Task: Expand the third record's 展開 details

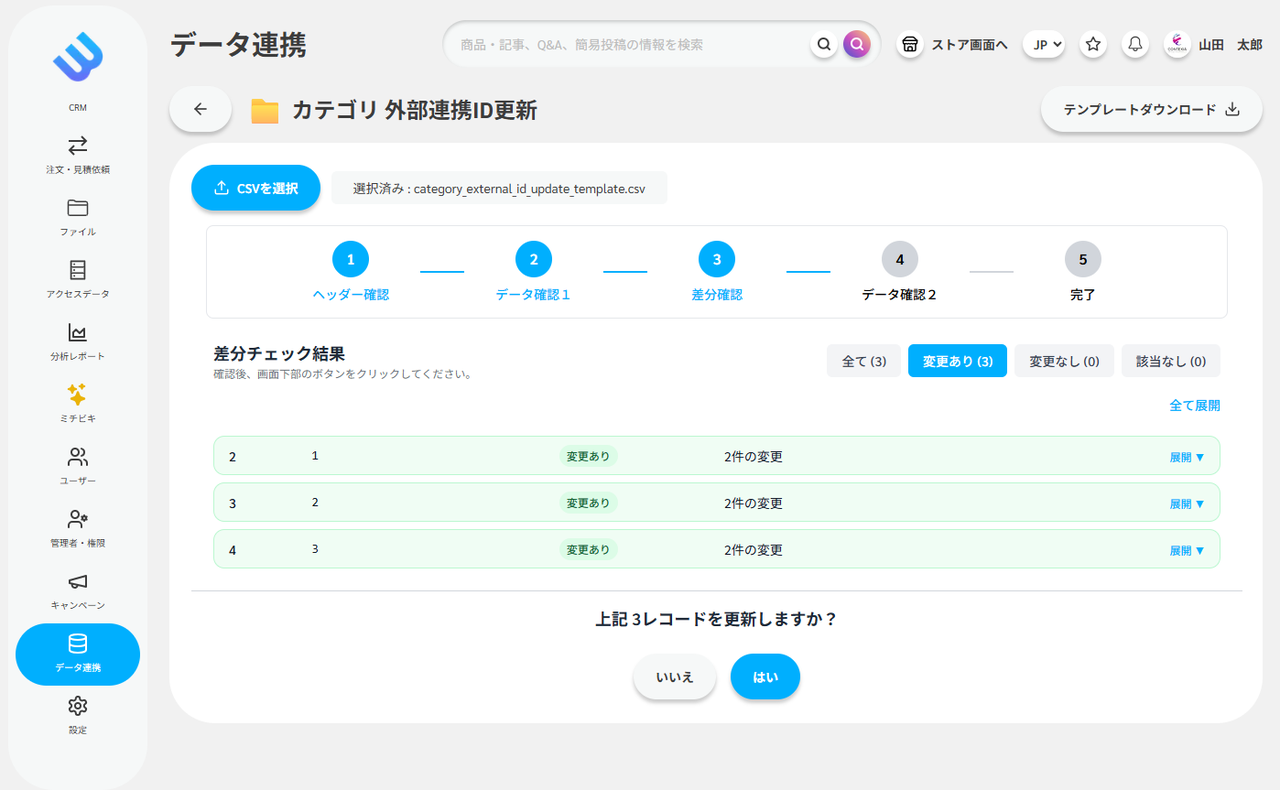Action: 1186,549
